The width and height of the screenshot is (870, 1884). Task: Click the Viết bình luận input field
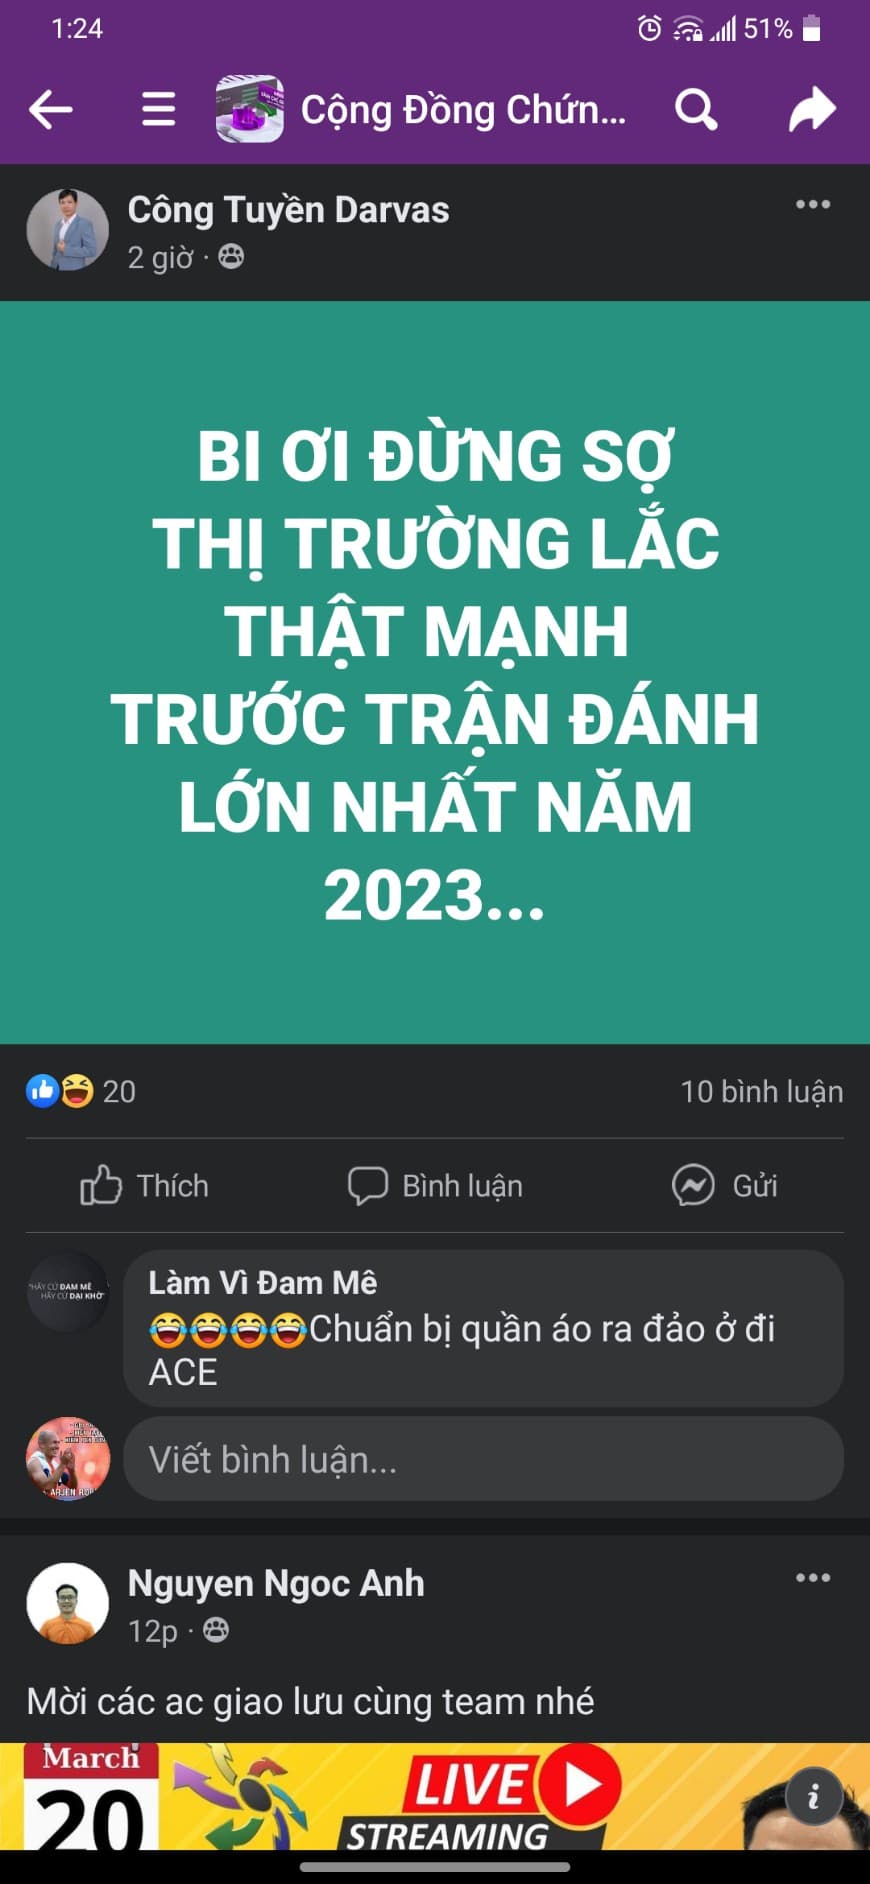pyautogui.click(x=483, y=1459)
